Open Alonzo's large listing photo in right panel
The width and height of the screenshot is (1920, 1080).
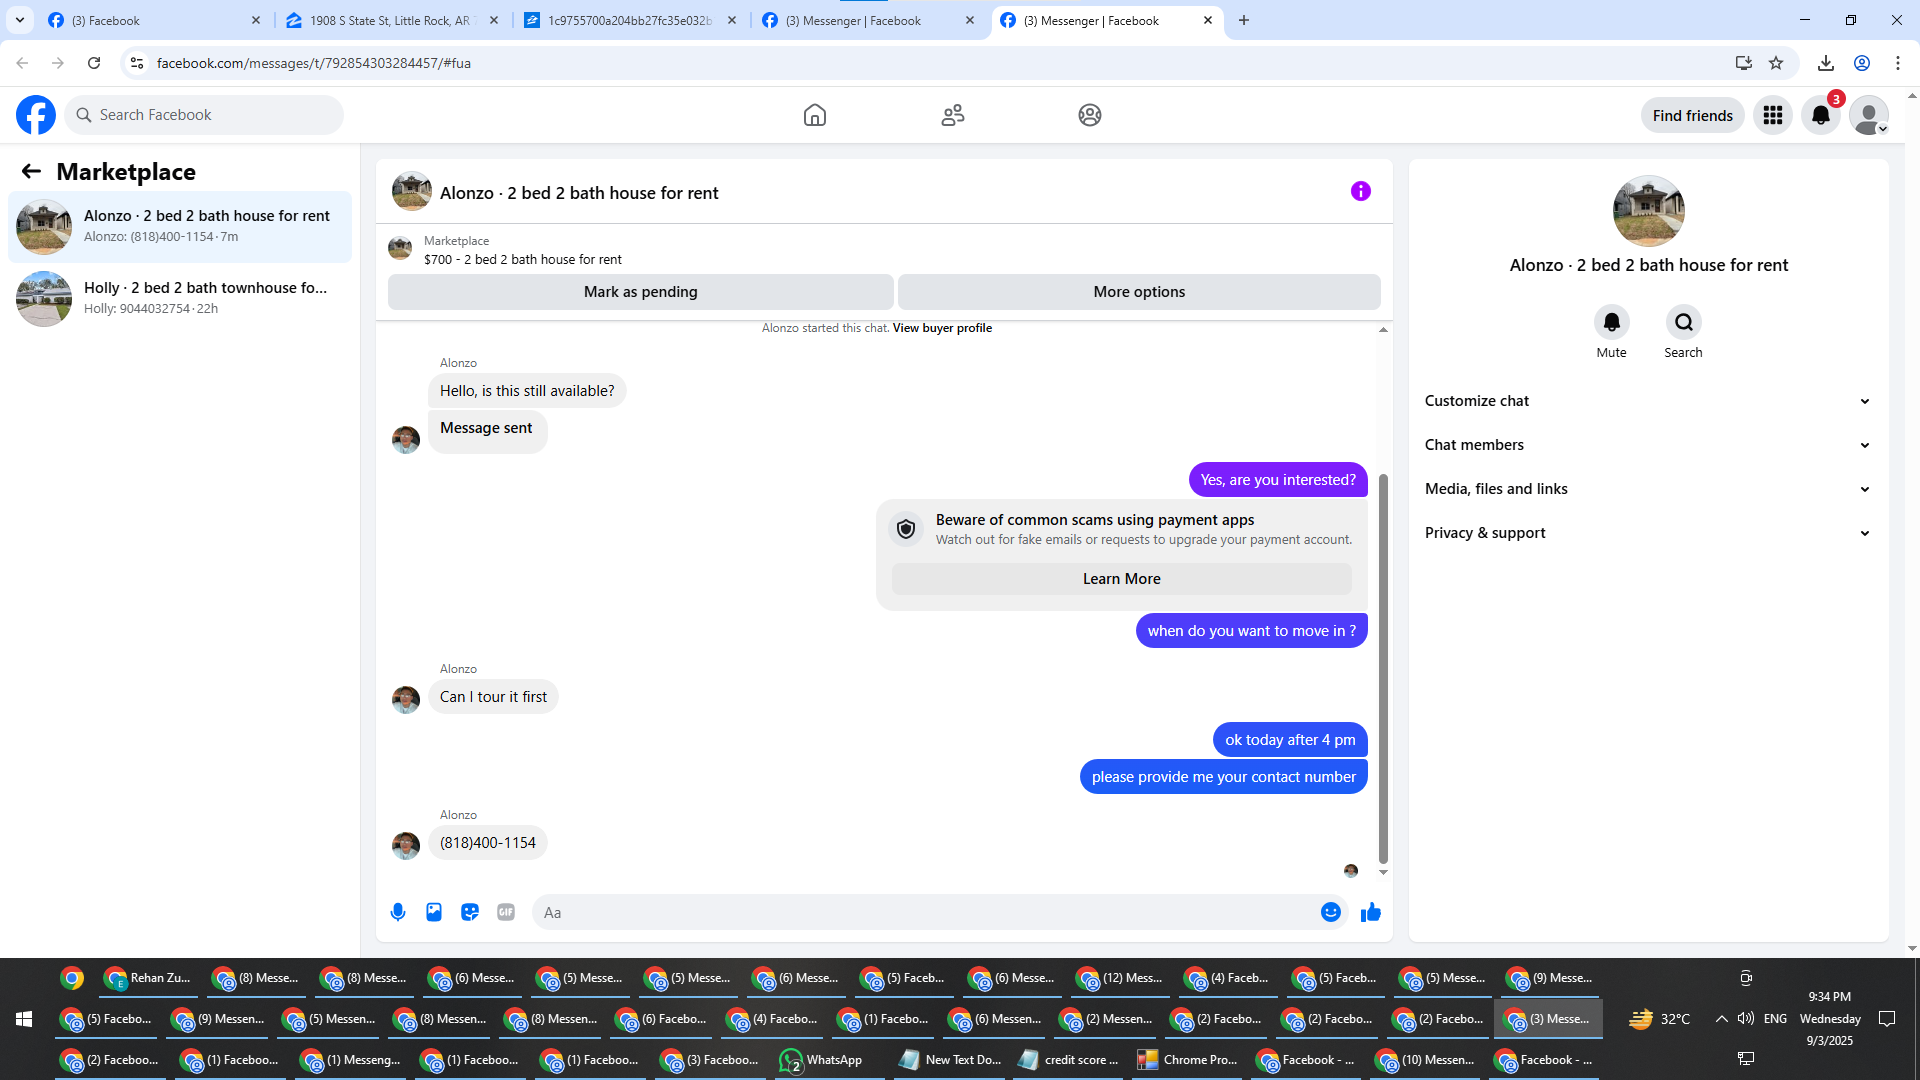tap(1649, 211)
